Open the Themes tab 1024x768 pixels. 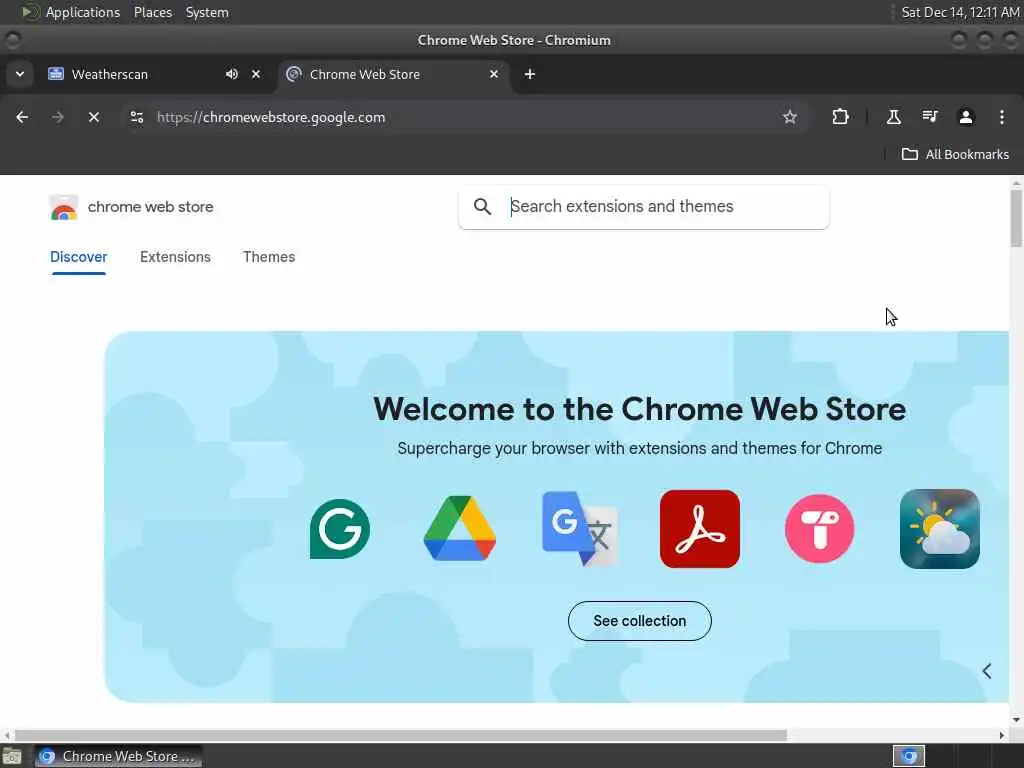click(269, 257)
